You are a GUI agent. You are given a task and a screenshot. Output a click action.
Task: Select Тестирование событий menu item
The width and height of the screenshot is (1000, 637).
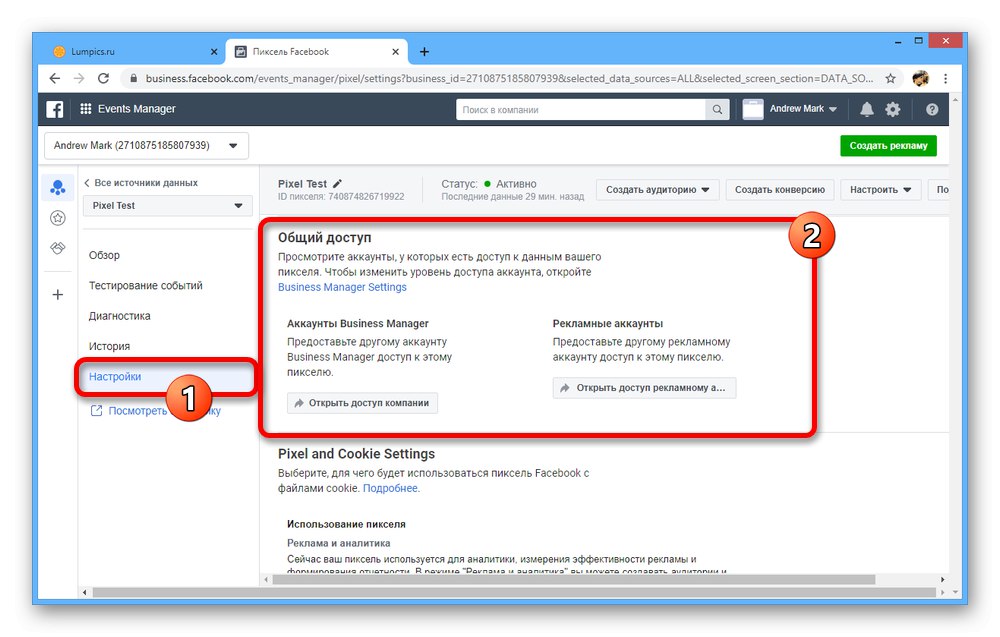click(x=145, y=286)
